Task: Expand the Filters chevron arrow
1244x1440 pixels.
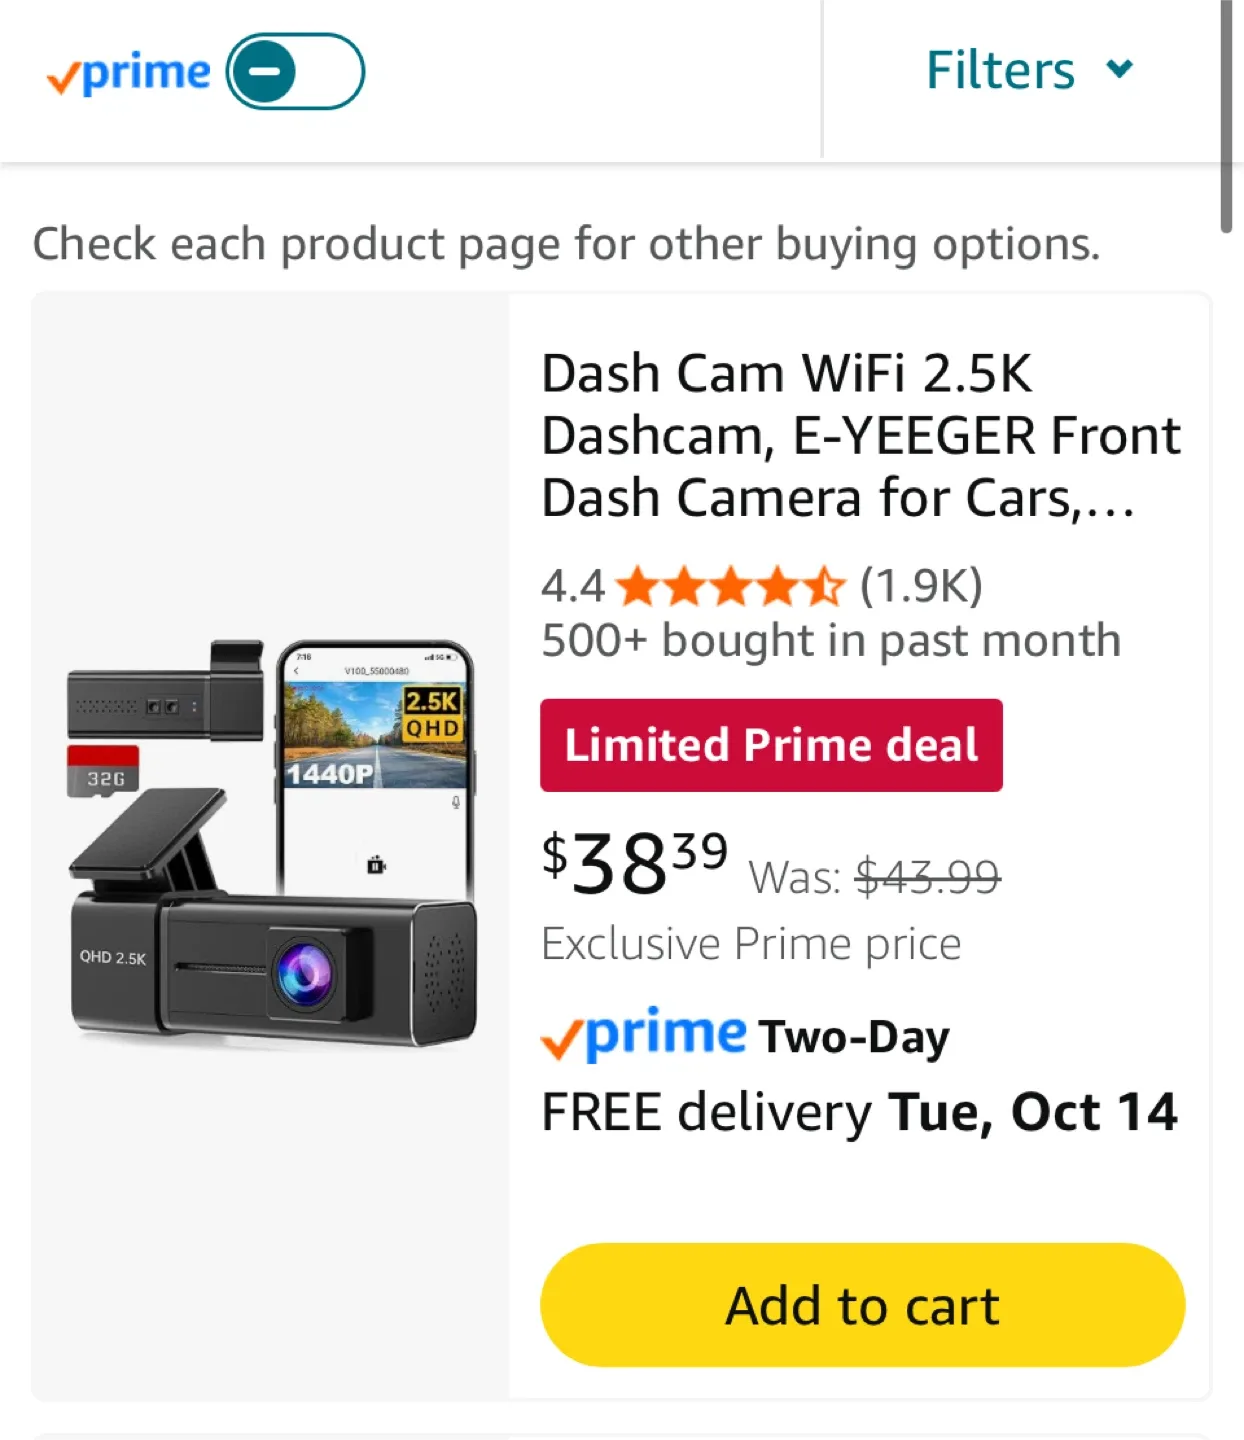Action: click(x=1120, y=69)
